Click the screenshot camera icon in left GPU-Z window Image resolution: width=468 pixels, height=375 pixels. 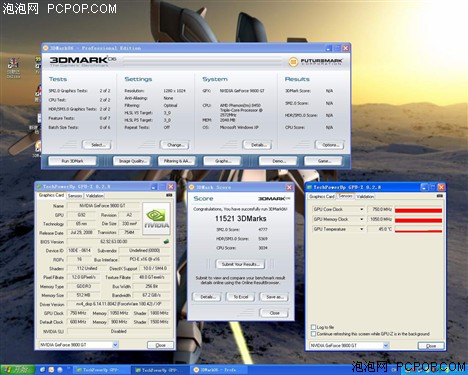(x=169, y=195)
